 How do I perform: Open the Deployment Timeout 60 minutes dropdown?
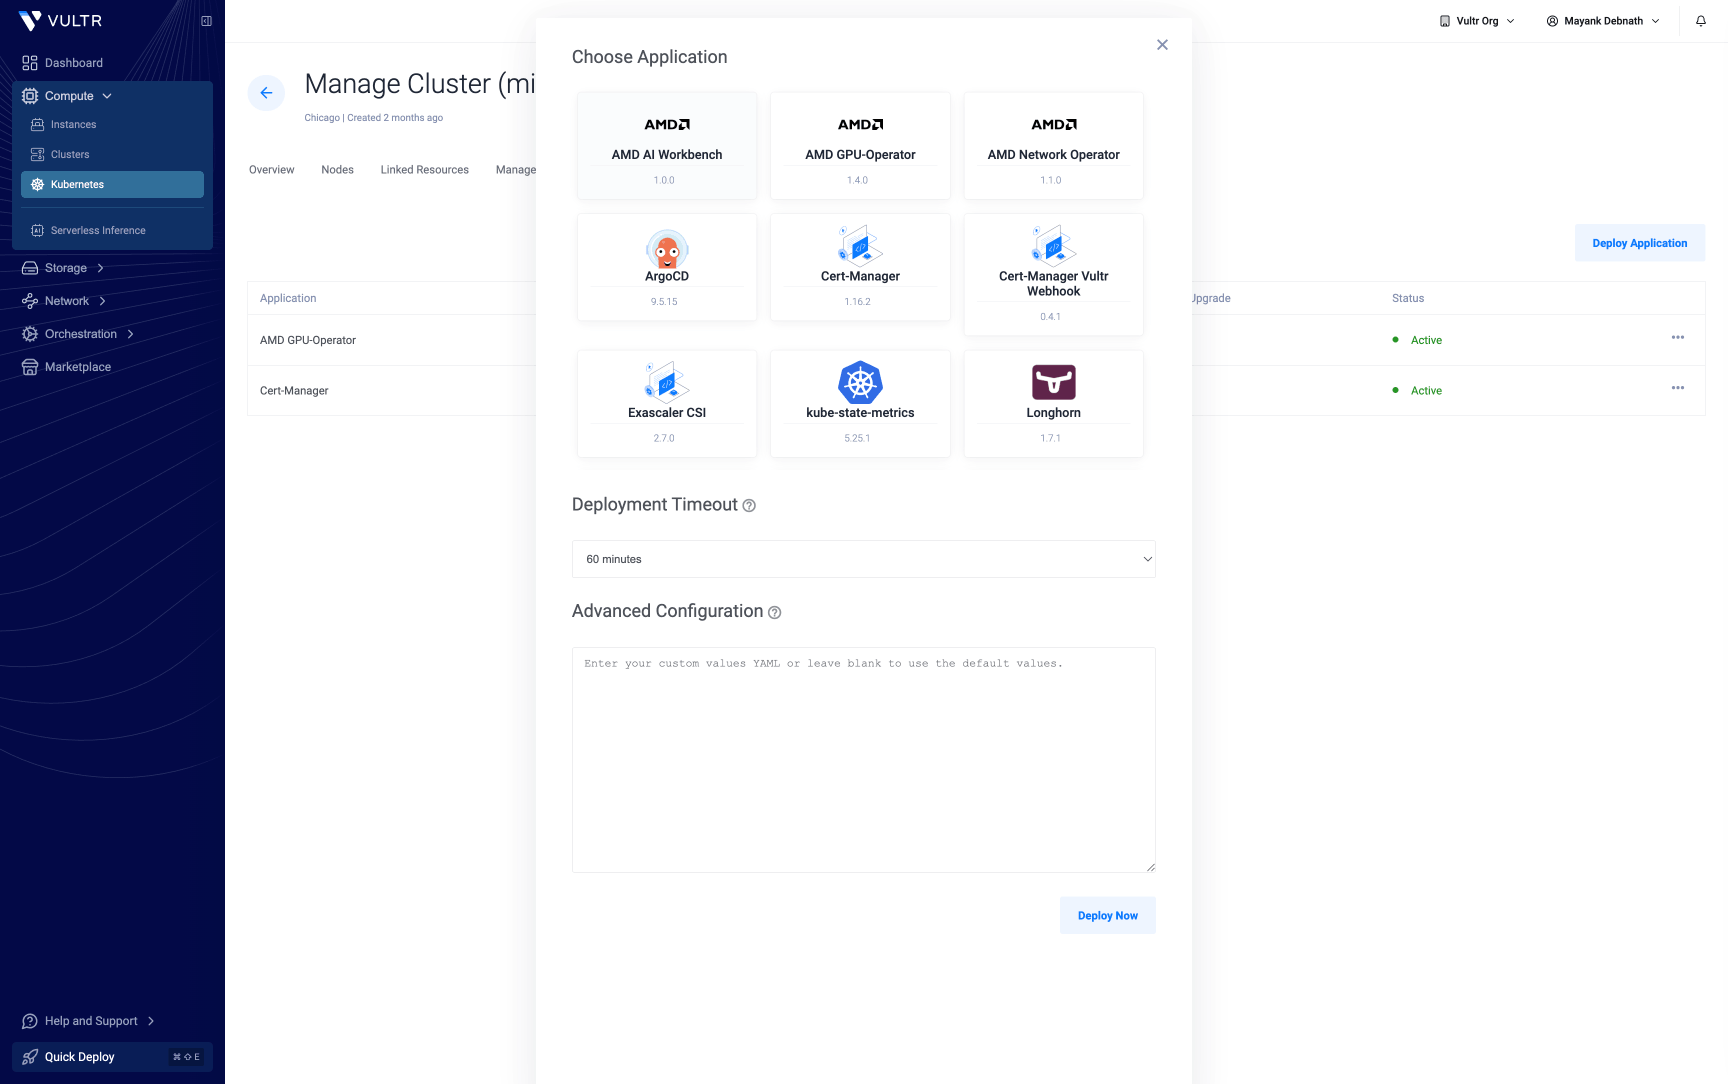tap(864, 559)
